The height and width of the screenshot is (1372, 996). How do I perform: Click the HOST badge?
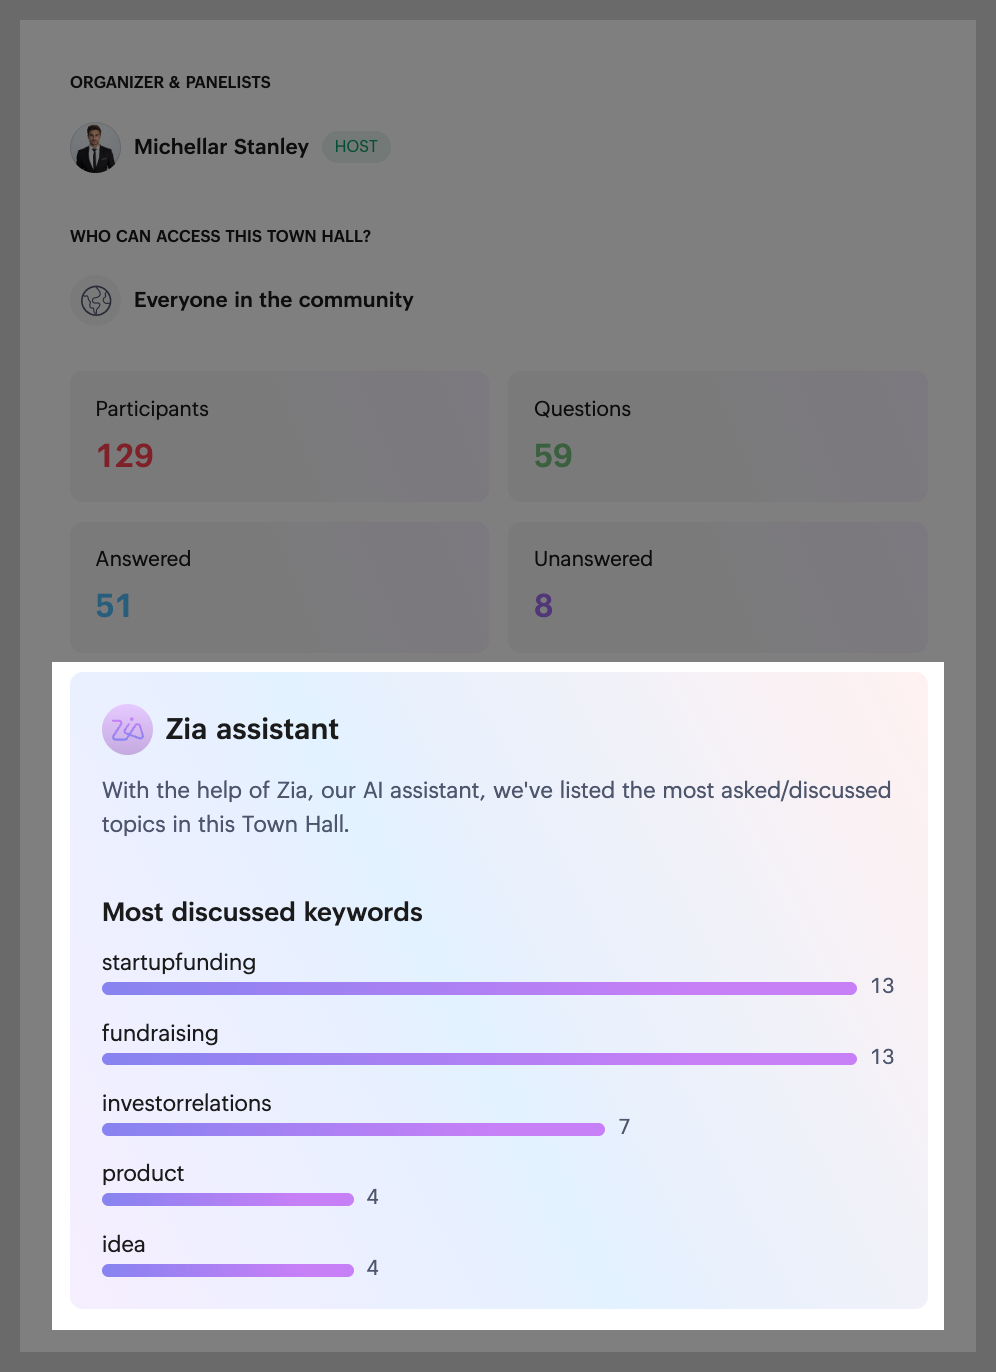[356, 147]
